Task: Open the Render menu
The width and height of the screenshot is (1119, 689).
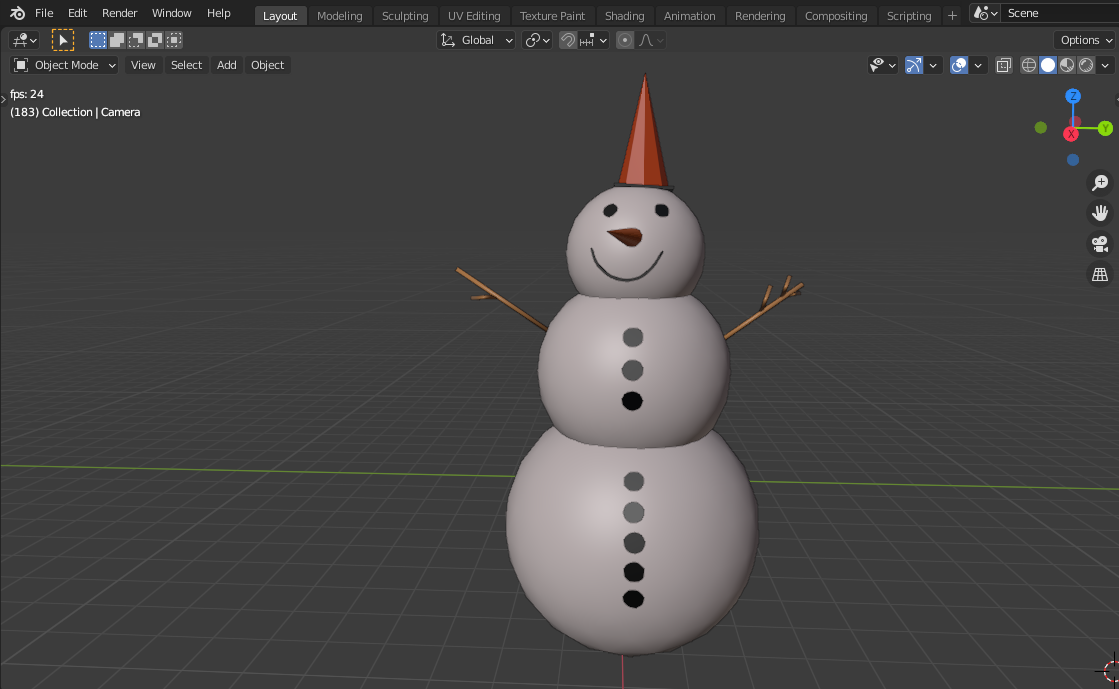Action: (x=119, y=13)
